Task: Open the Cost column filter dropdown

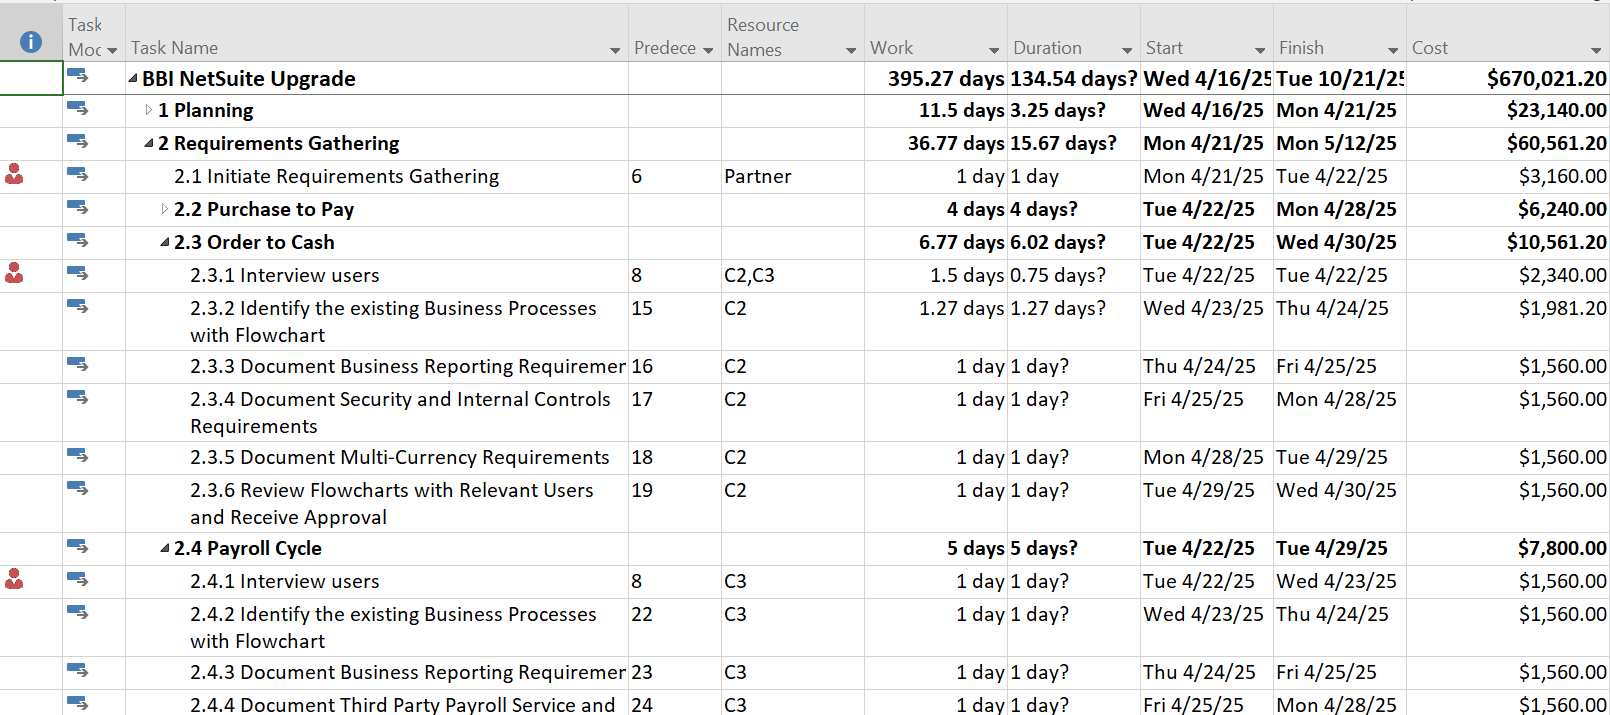Action: tap(1596, 50)
